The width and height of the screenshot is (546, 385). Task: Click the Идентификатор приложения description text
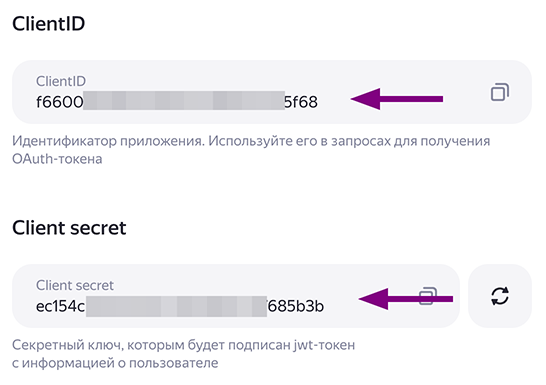[x=108, y=141]
